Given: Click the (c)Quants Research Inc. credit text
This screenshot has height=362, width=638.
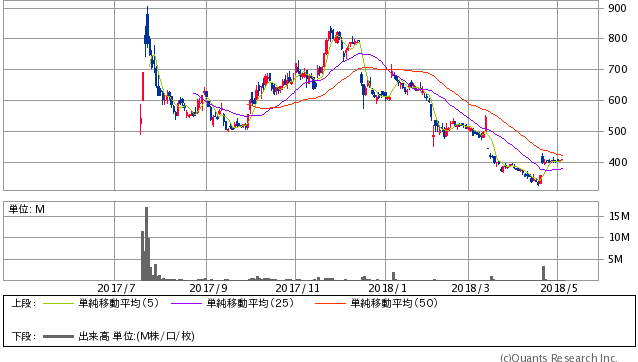Looking at the screenshot, I should pos(559,358).
